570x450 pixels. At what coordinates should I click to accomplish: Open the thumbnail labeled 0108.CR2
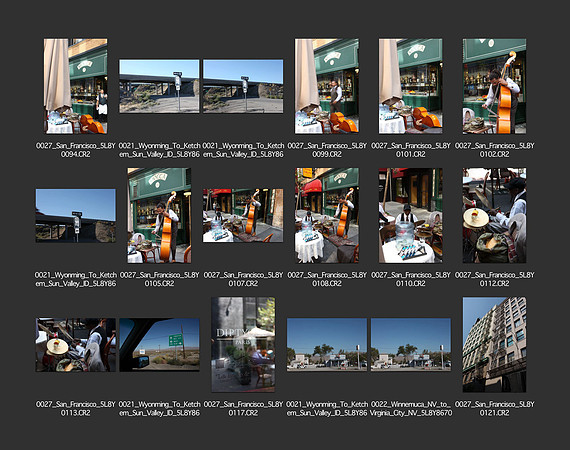327,215
